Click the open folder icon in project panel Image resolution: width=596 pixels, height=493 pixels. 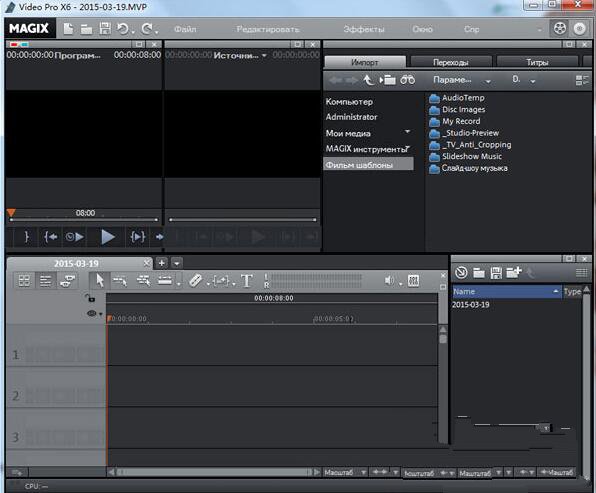[x=479, y=273]
